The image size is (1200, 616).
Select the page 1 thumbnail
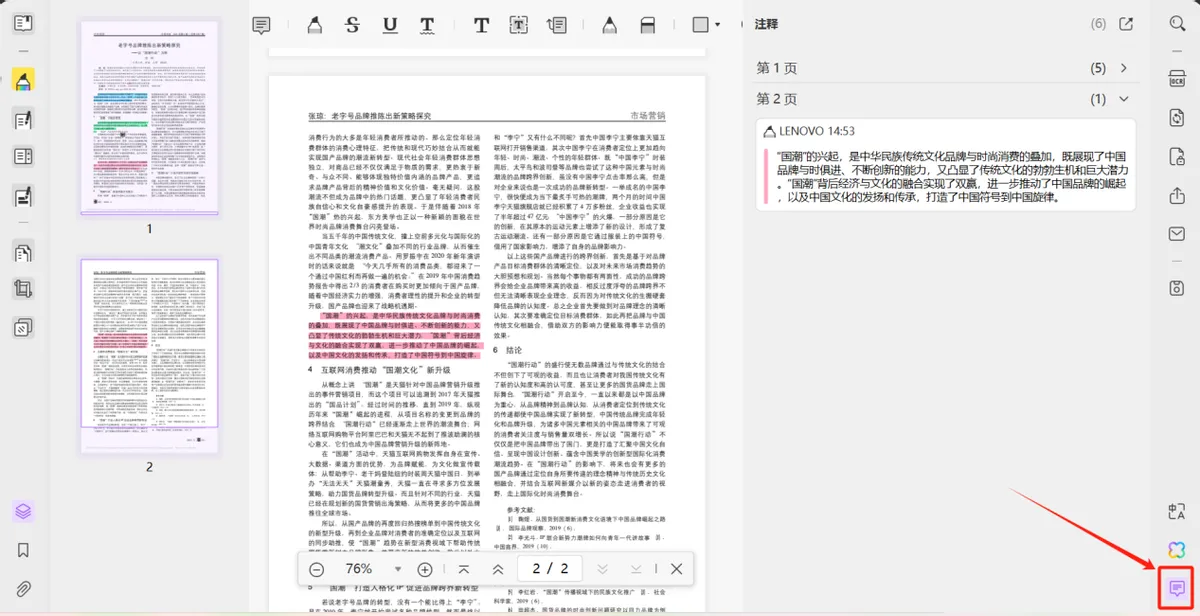pyautogui.click(x=149, y=118)
